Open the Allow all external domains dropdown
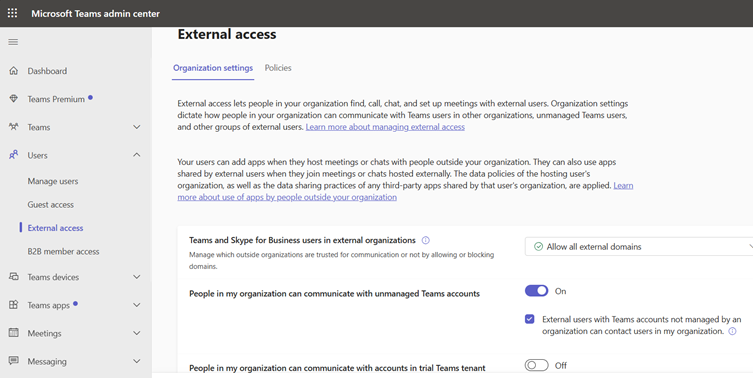 (x=639, y=246)
